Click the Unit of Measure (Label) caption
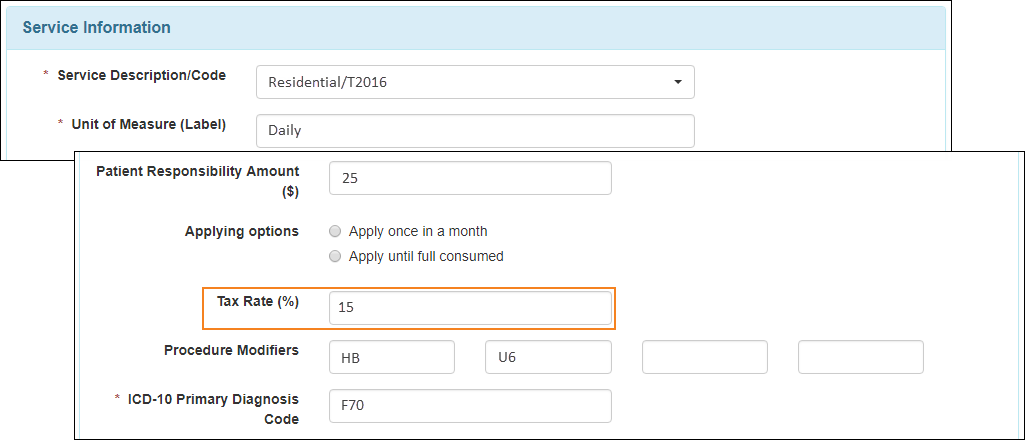Image resolution: width=1029 pixels, height=445 pixels. click(x=149, y=125)
